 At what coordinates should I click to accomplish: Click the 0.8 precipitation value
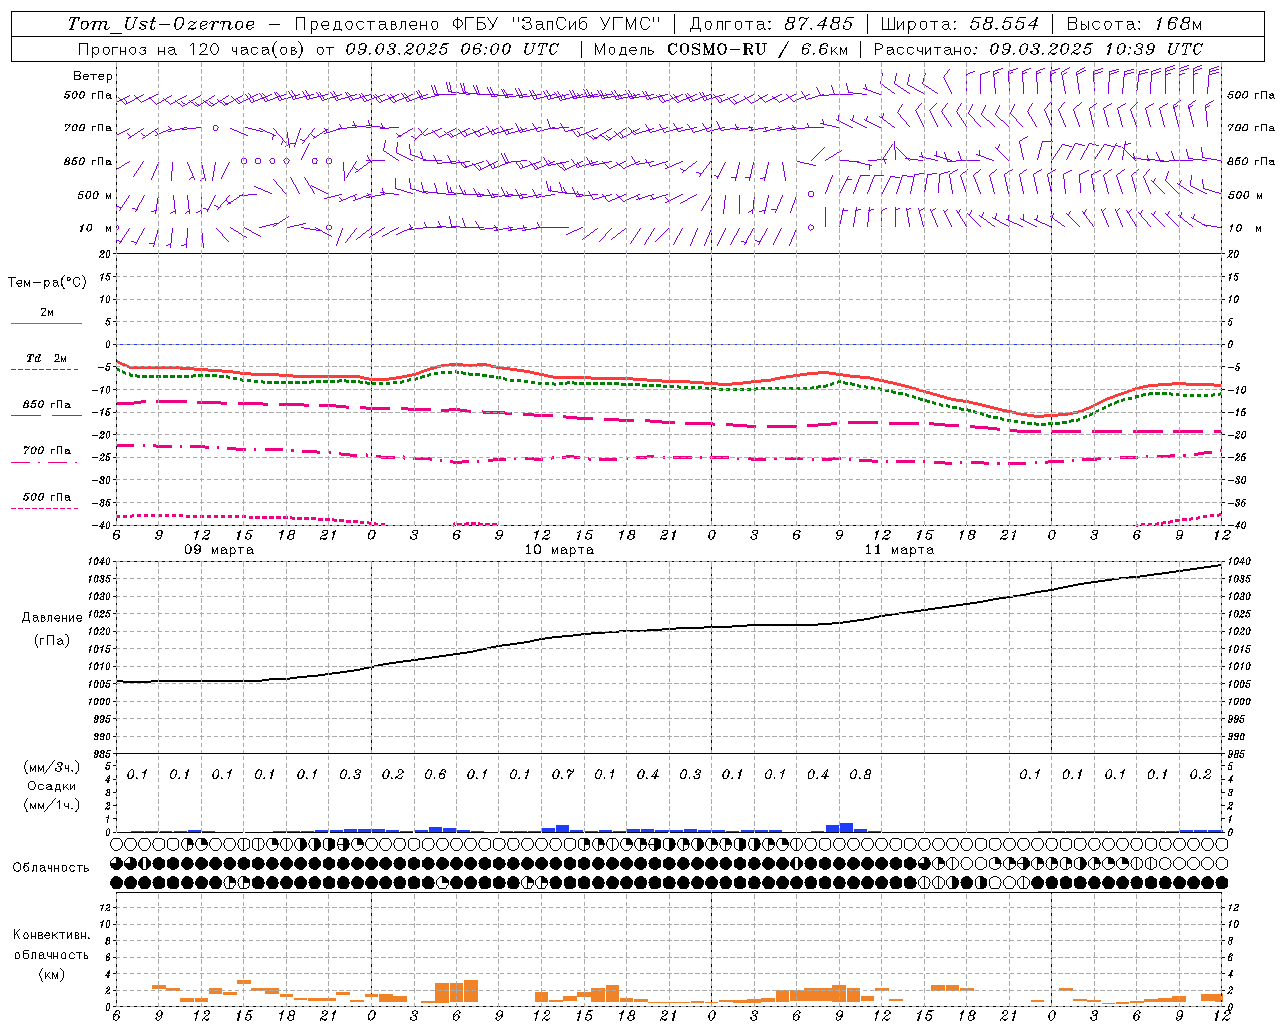(860, 775)
